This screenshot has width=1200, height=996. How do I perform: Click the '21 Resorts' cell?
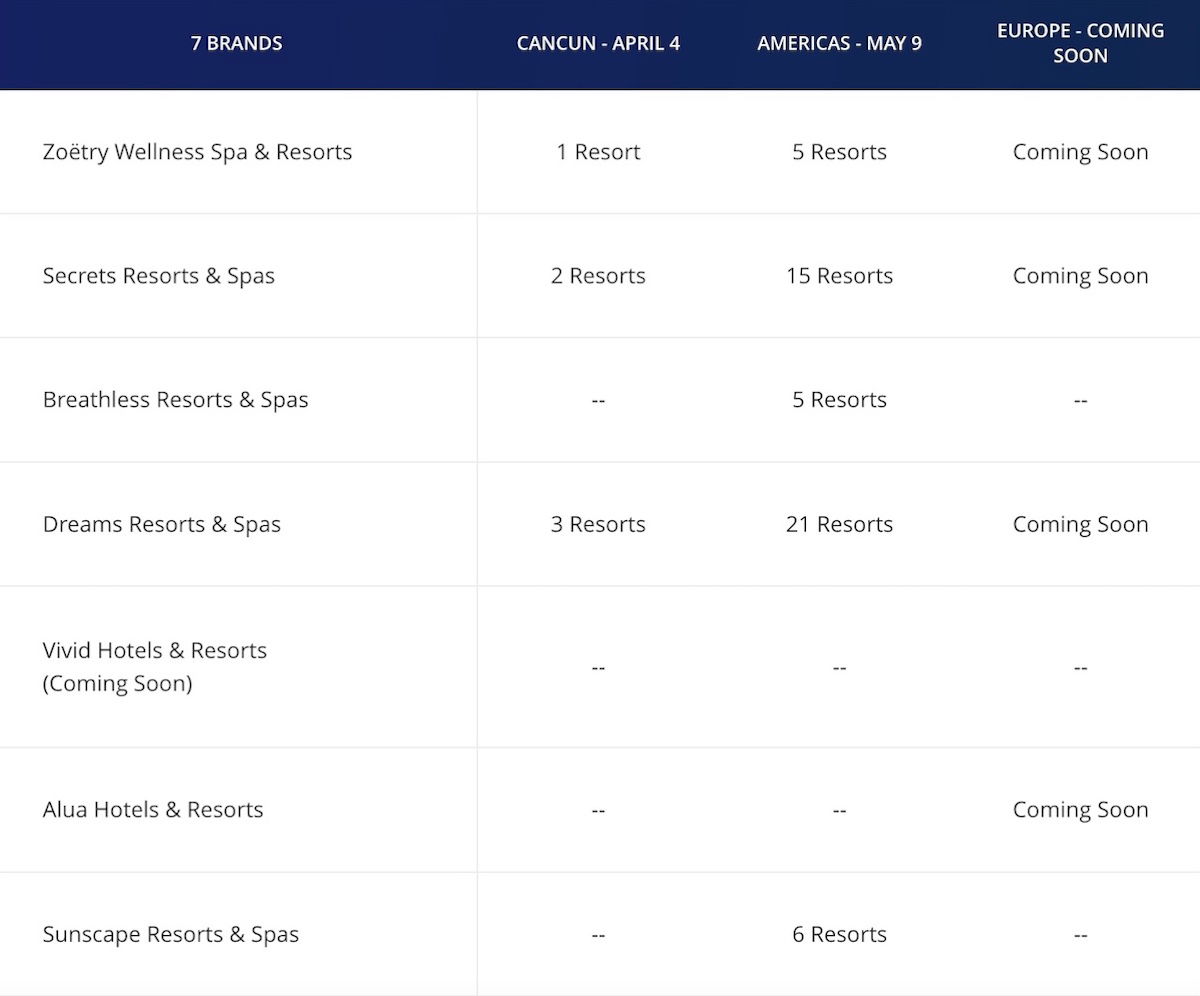[x=839, y=524]
